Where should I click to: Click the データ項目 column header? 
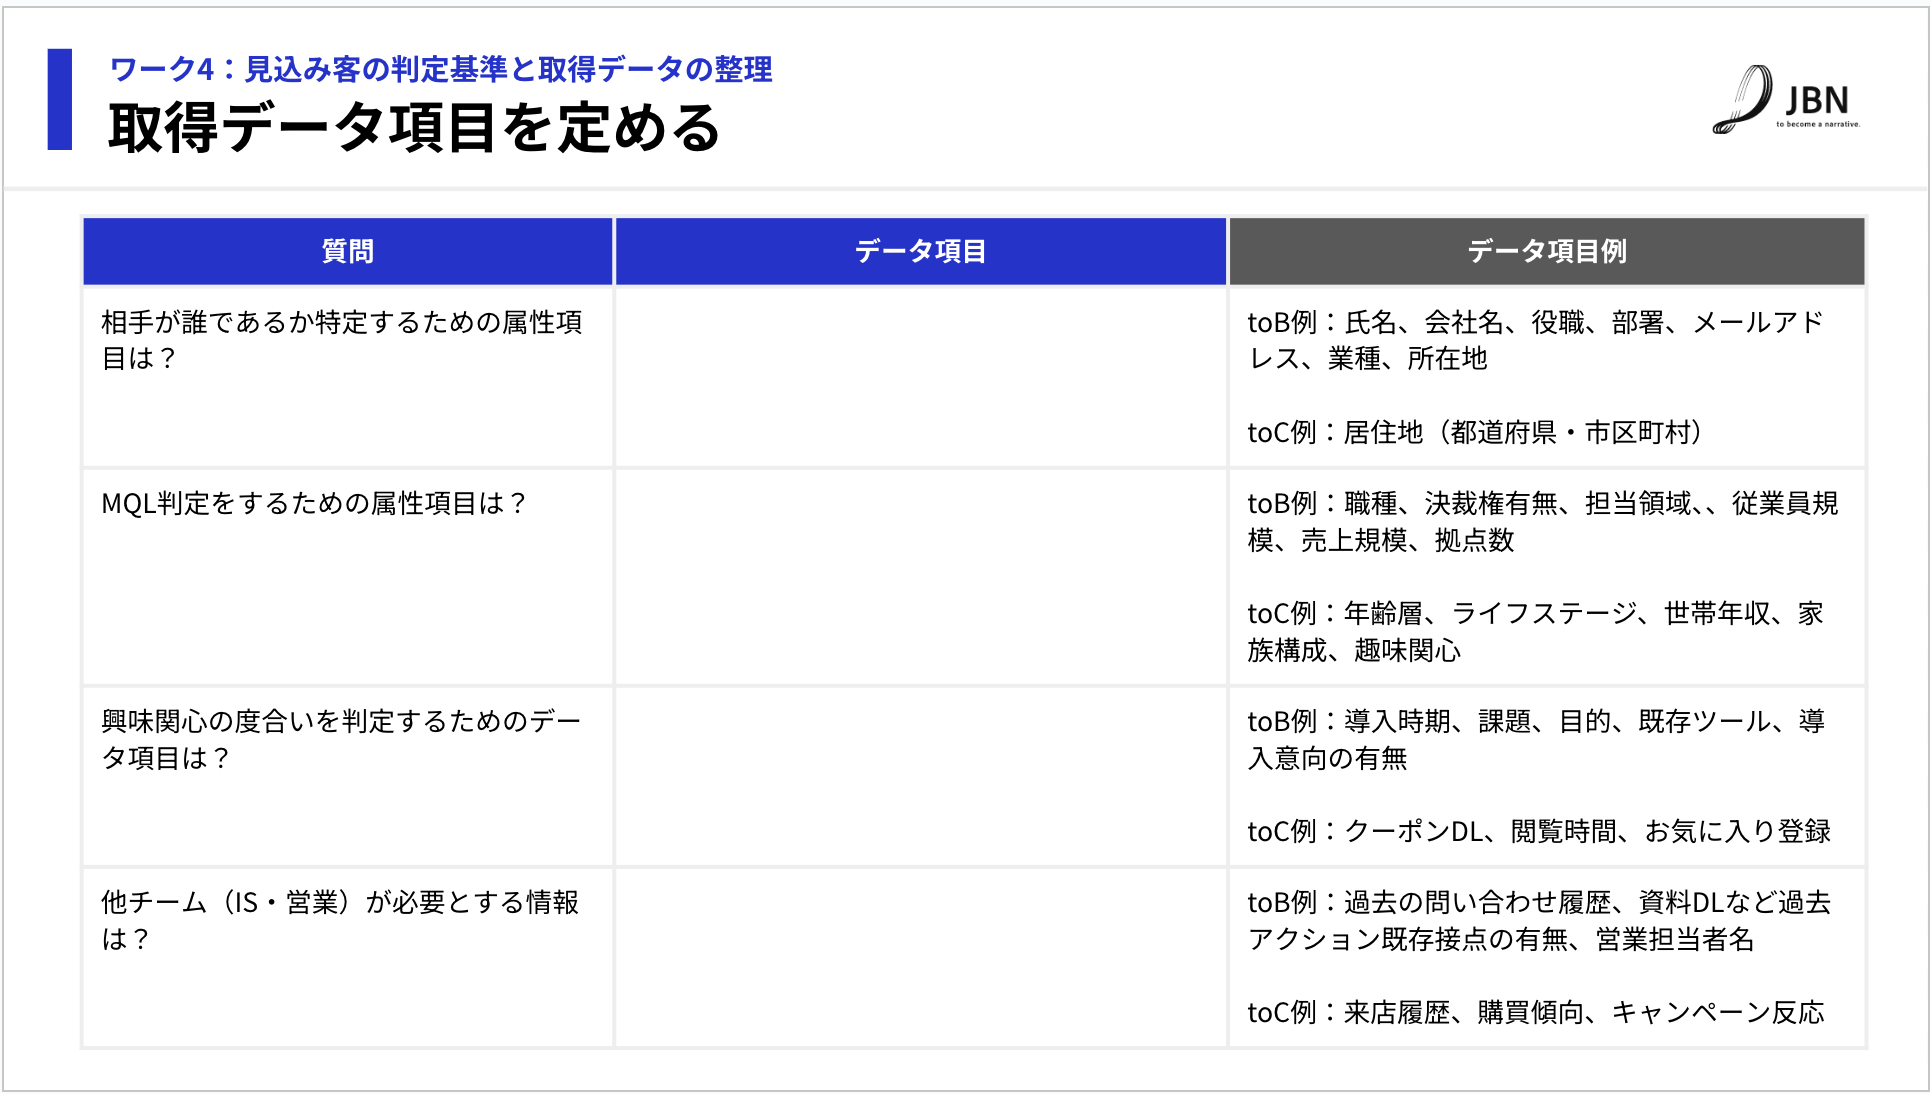coord(920,251)
